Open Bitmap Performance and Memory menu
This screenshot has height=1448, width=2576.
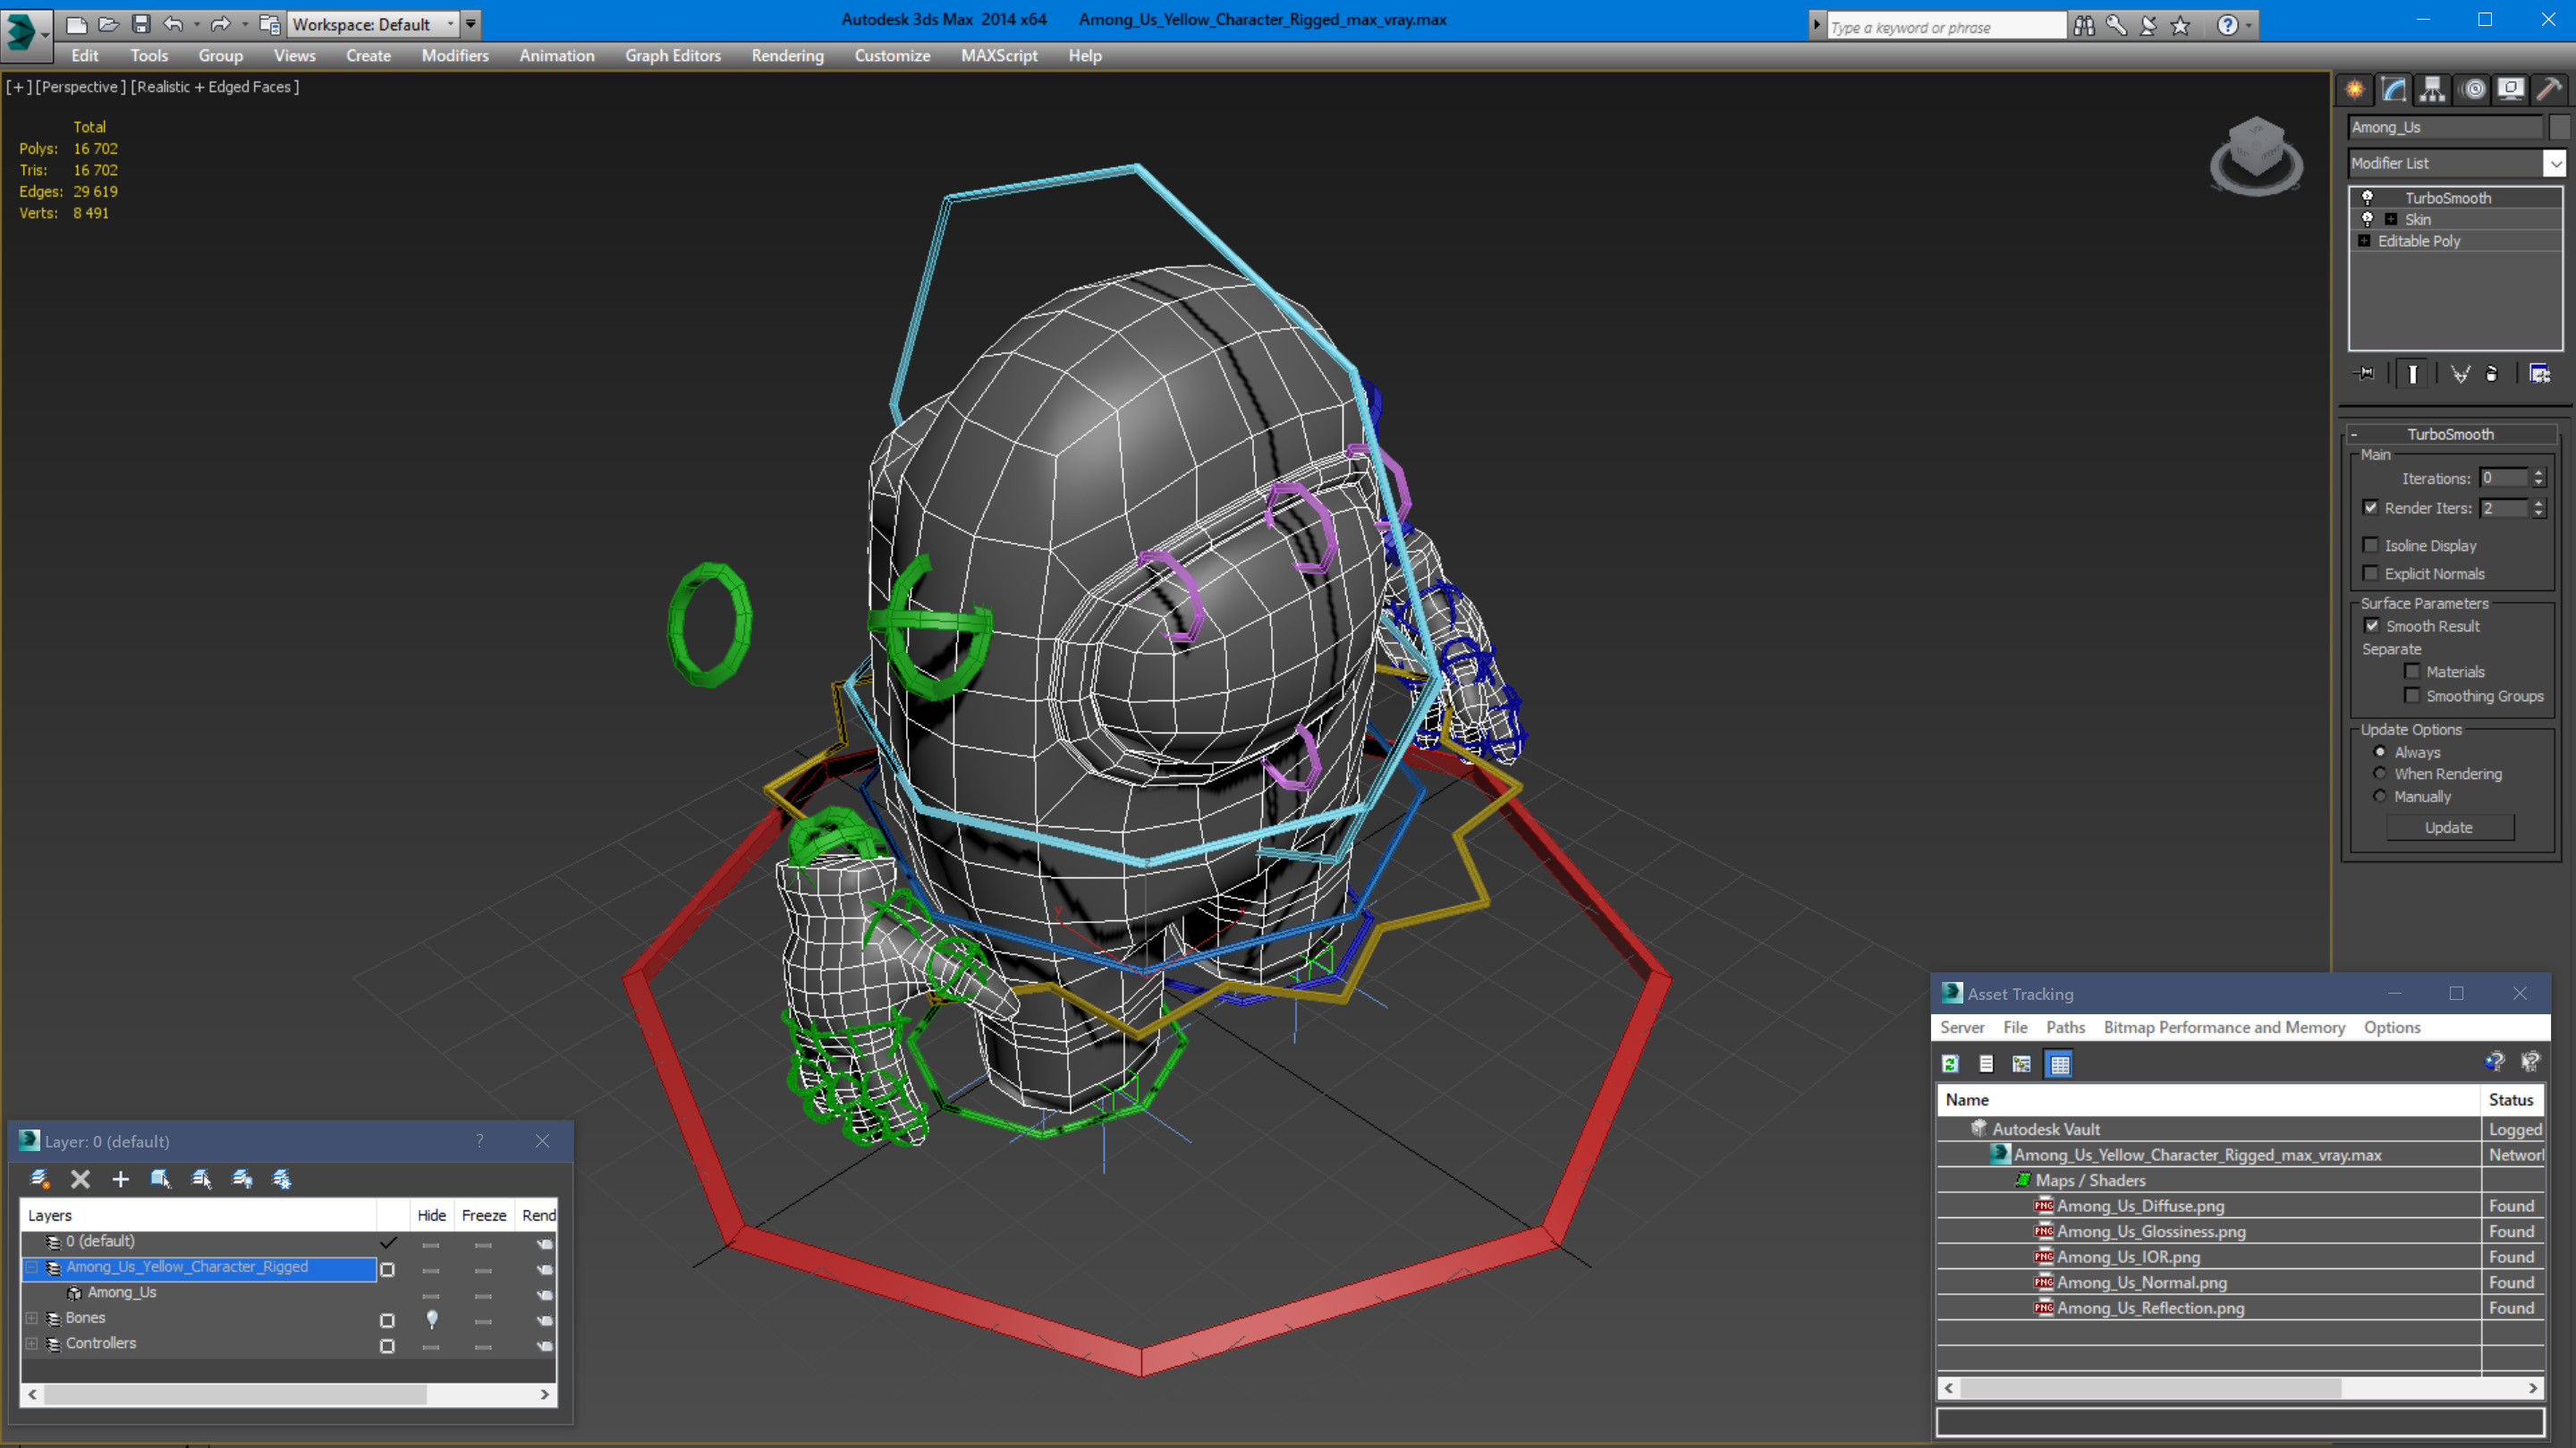[x=2224, y=1028]
